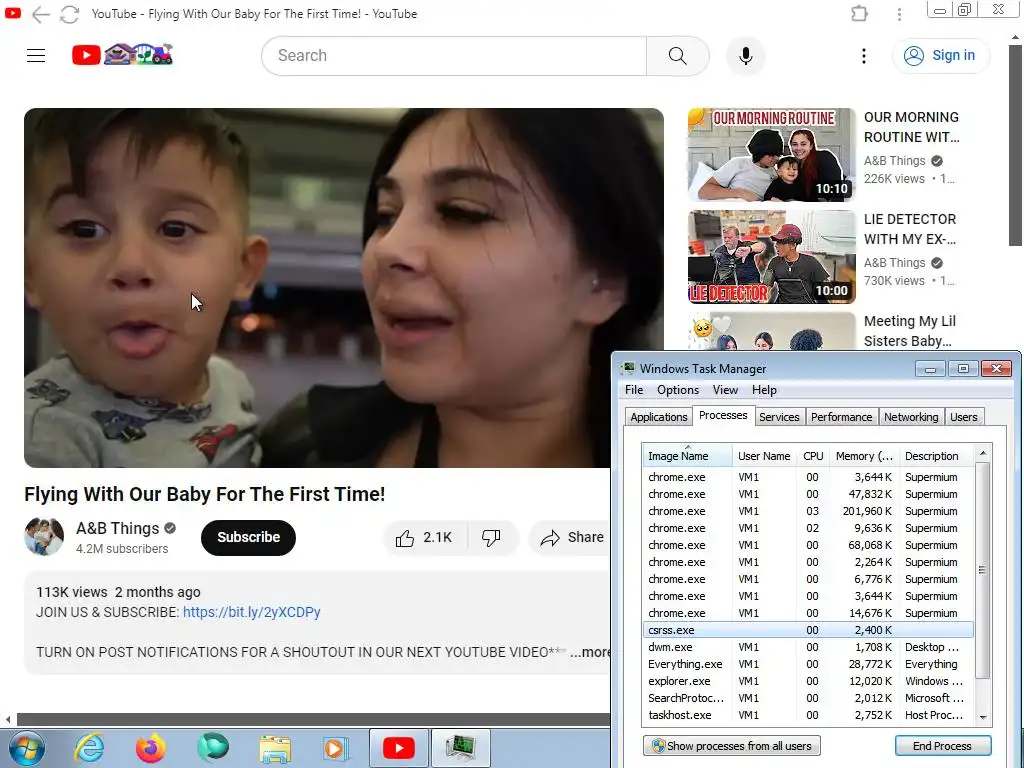Reload the page with refresh icon

pyautogui.click(x=70, y=14)
